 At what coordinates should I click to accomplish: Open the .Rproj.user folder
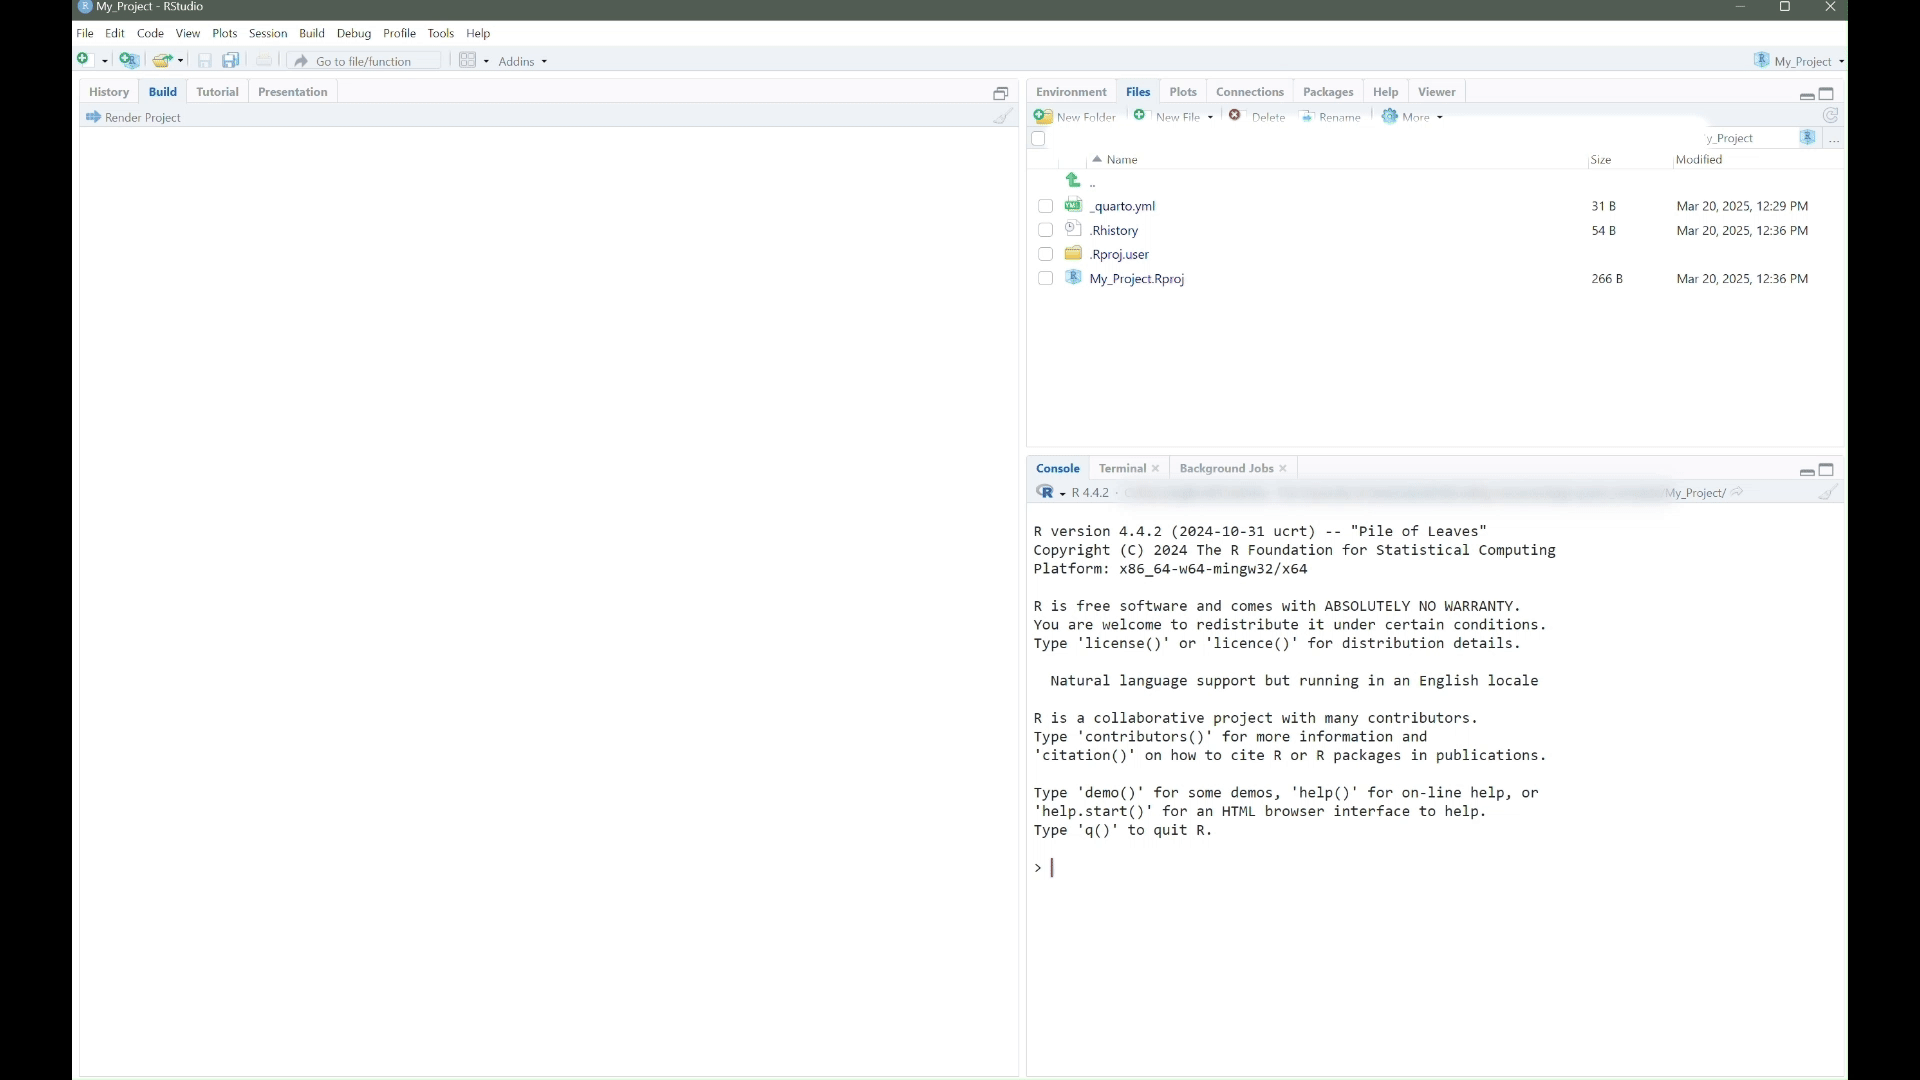(1119, 255)
